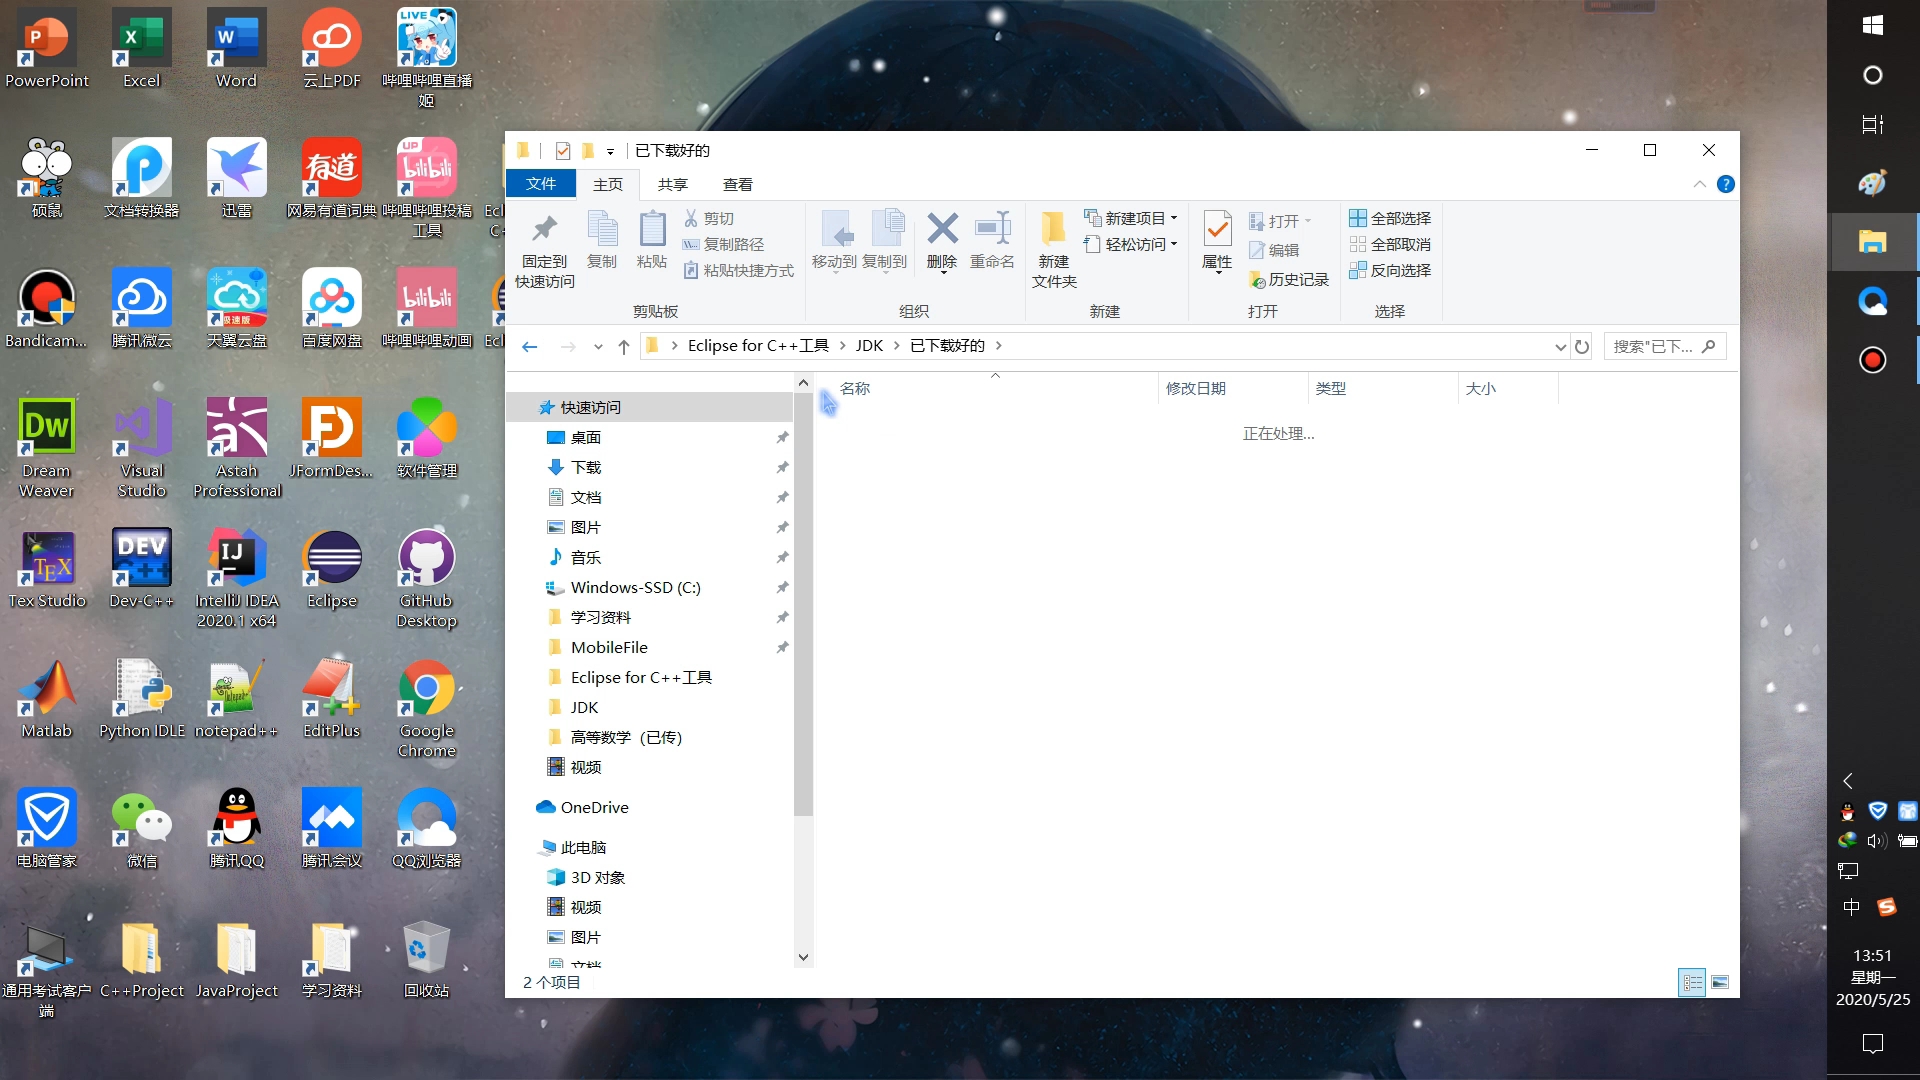The height and width of the screenshot is (1080, 1920).
Task: Click the Up one level arrow
Action: (x=624, y=346)
